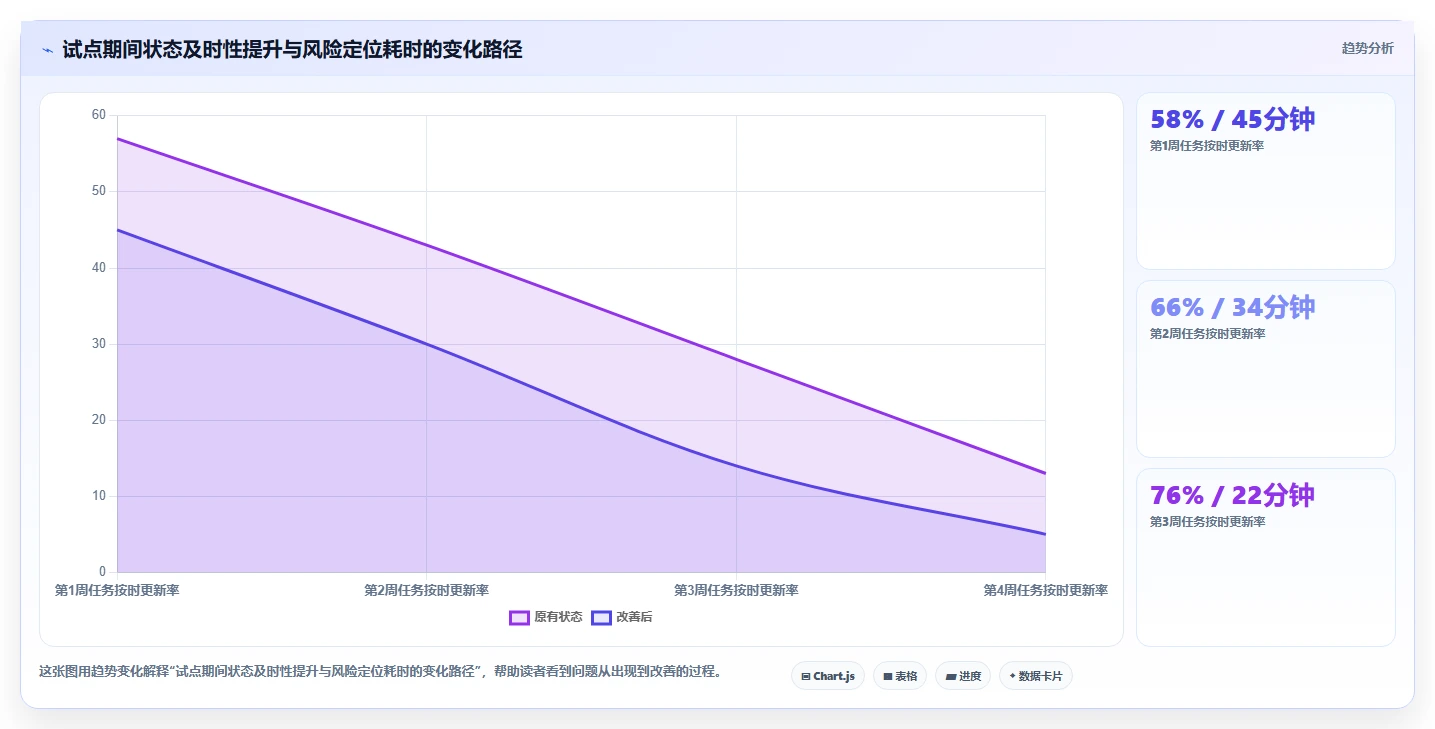Click the 第3周任务按时更新率 label under 76% / 22分钟
1435x729 pixels.
pos(1207,522)
